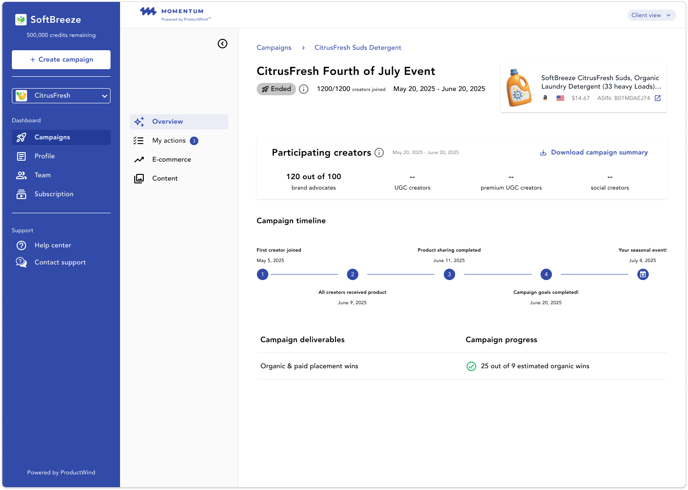Click the Help center question mark icon
The width and height of the screenshot is (688, 490).
pos(21,245)
